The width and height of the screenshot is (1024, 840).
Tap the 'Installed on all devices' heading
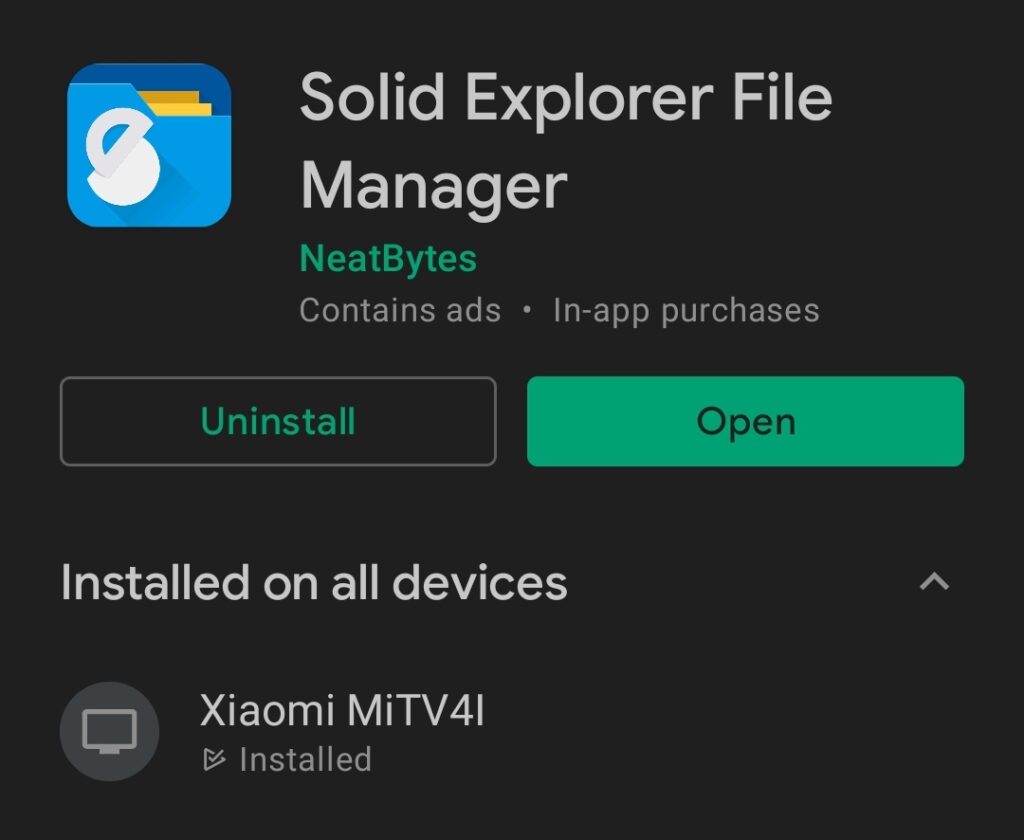click(313, 583)
